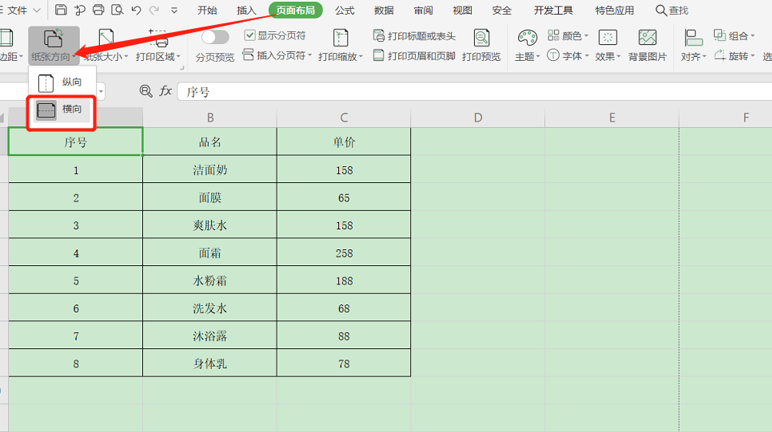Click the price cell 258
772x432 pixels.
pos(344,253)
